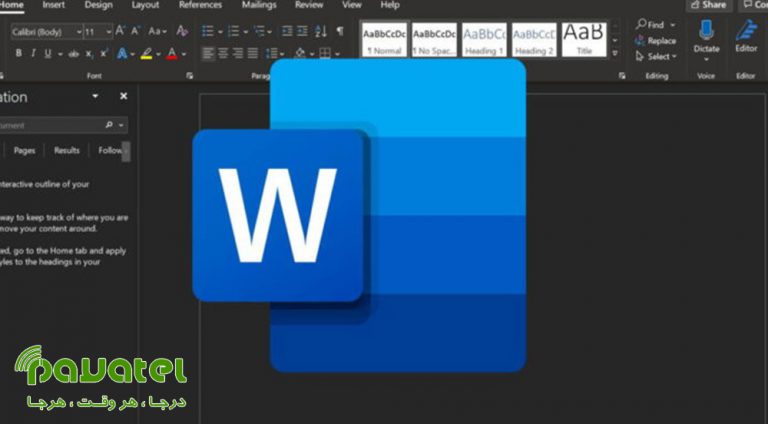Screen dimensions: 768x424
Task: Toggle underline formatting
Action: pyautogui.click(x=48, y=53)
